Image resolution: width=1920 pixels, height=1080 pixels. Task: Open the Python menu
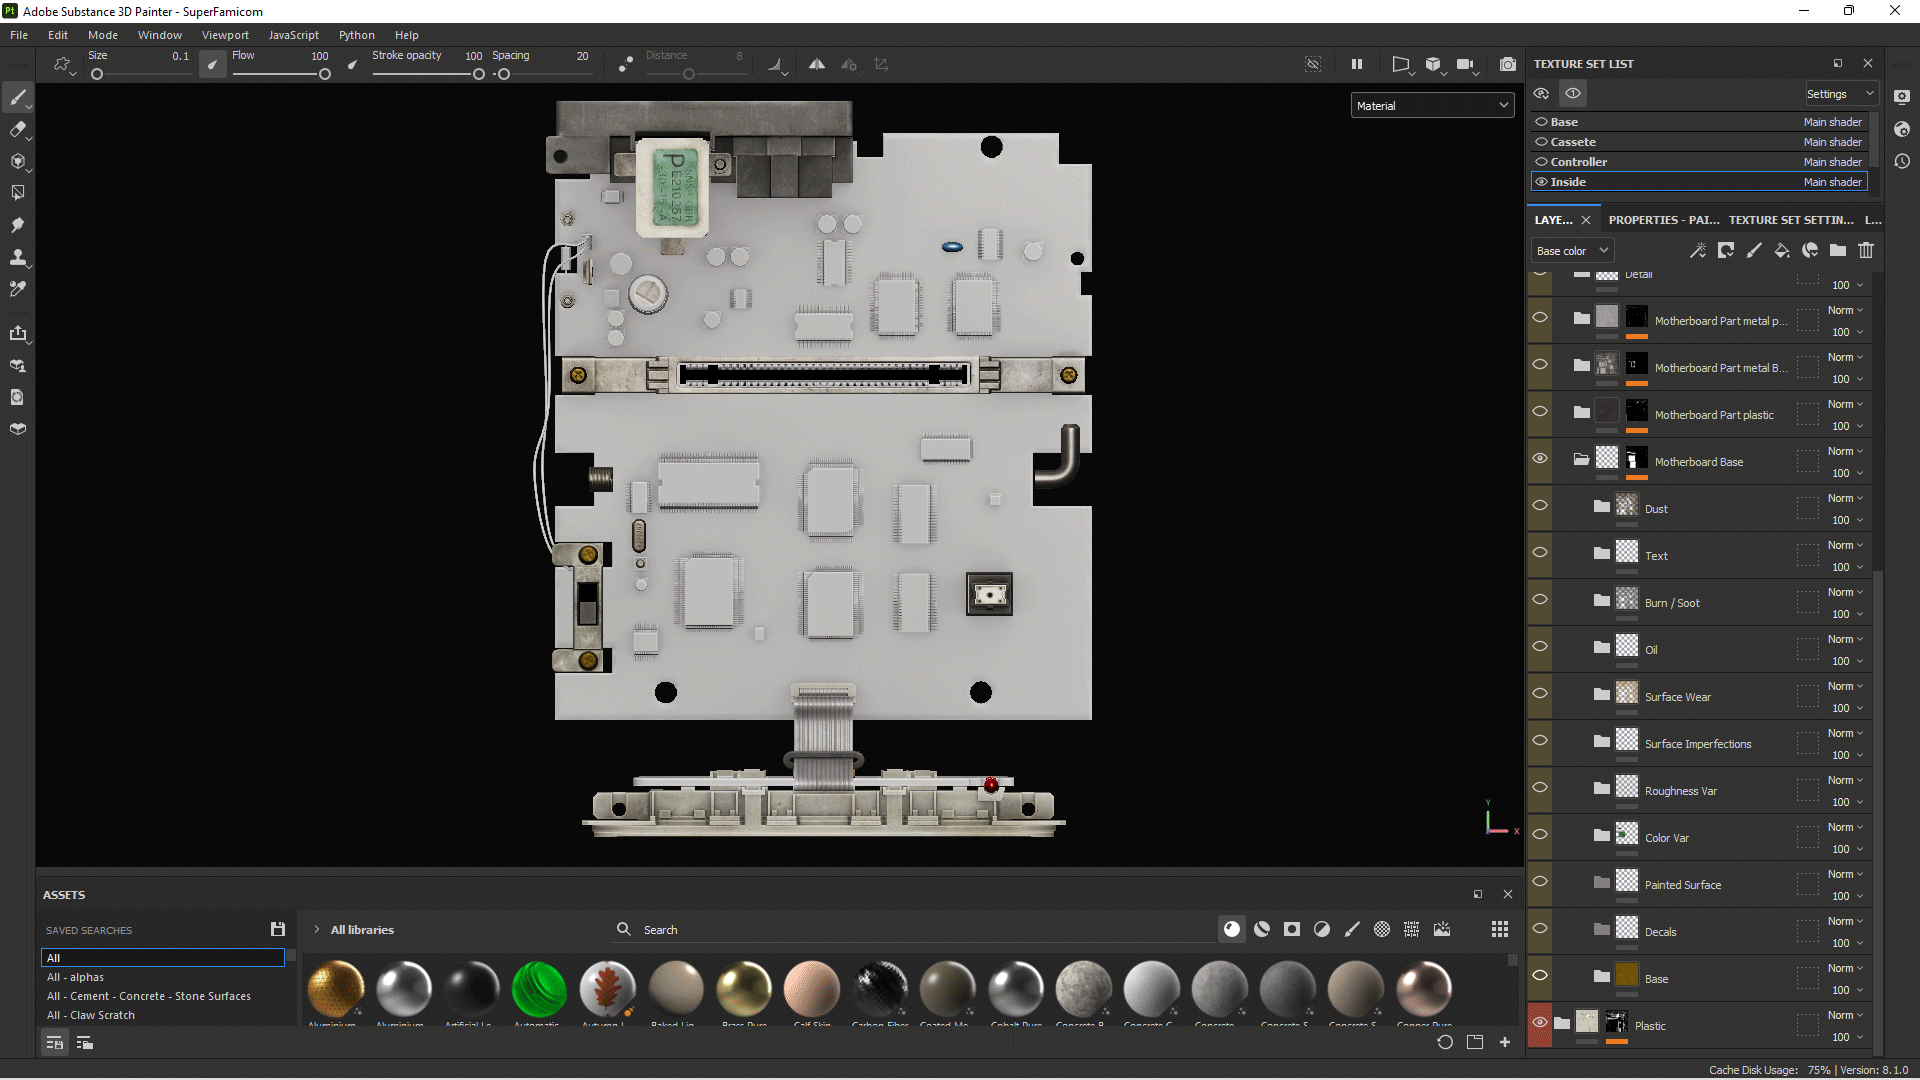pos(356,35)
